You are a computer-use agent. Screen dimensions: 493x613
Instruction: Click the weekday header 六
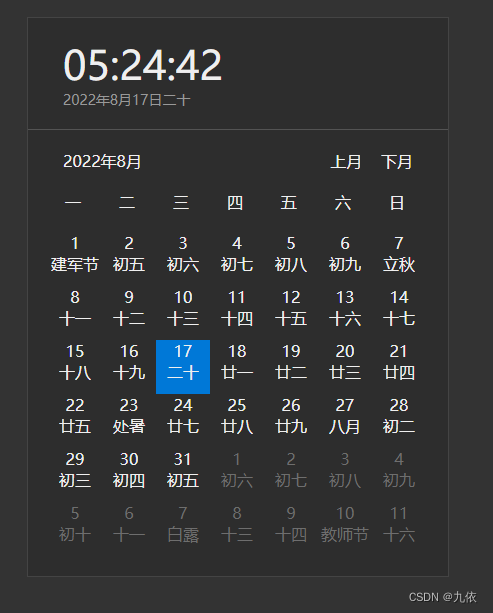click(x=343, y=203)
